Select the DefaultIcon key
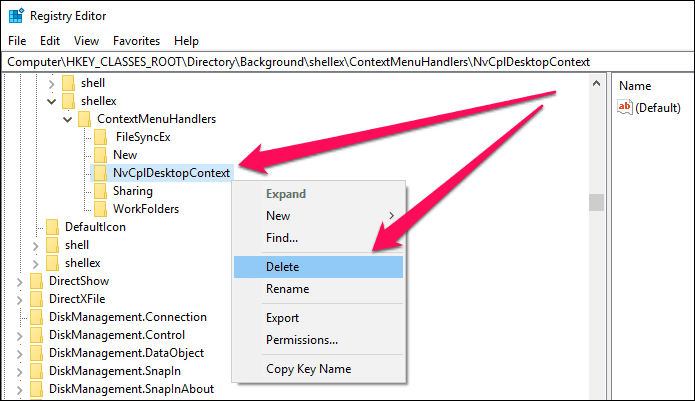 [95, 227]
